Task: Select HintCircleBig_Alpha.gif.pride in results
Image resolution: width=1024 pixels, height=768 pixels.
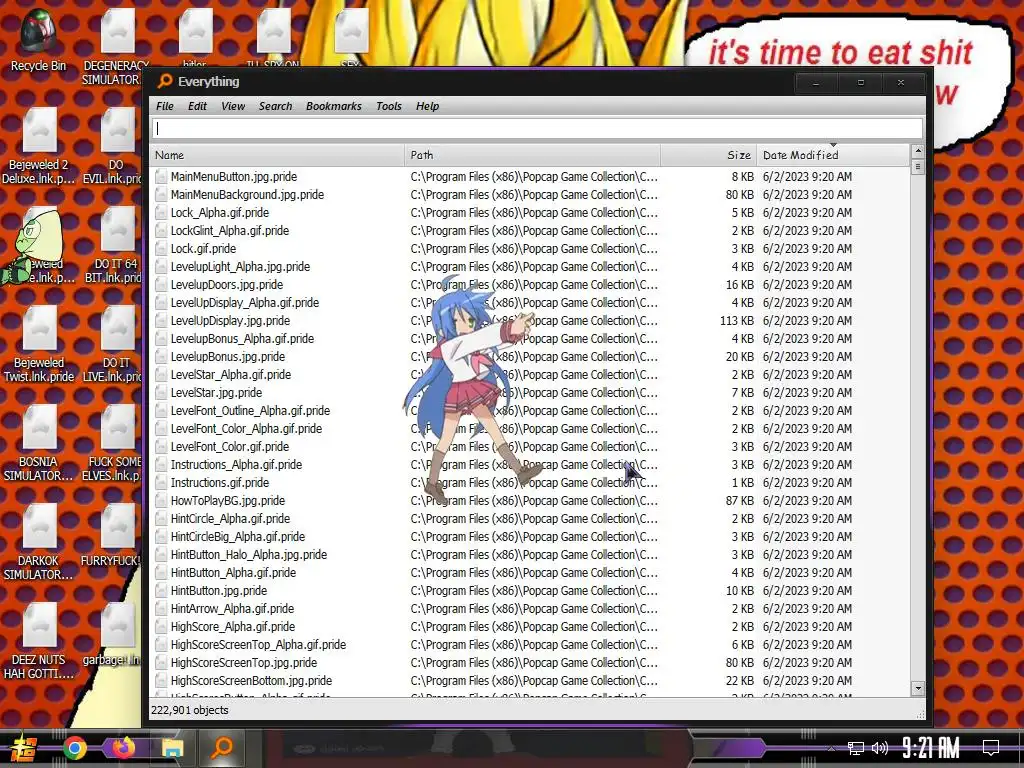Action: 237,537
